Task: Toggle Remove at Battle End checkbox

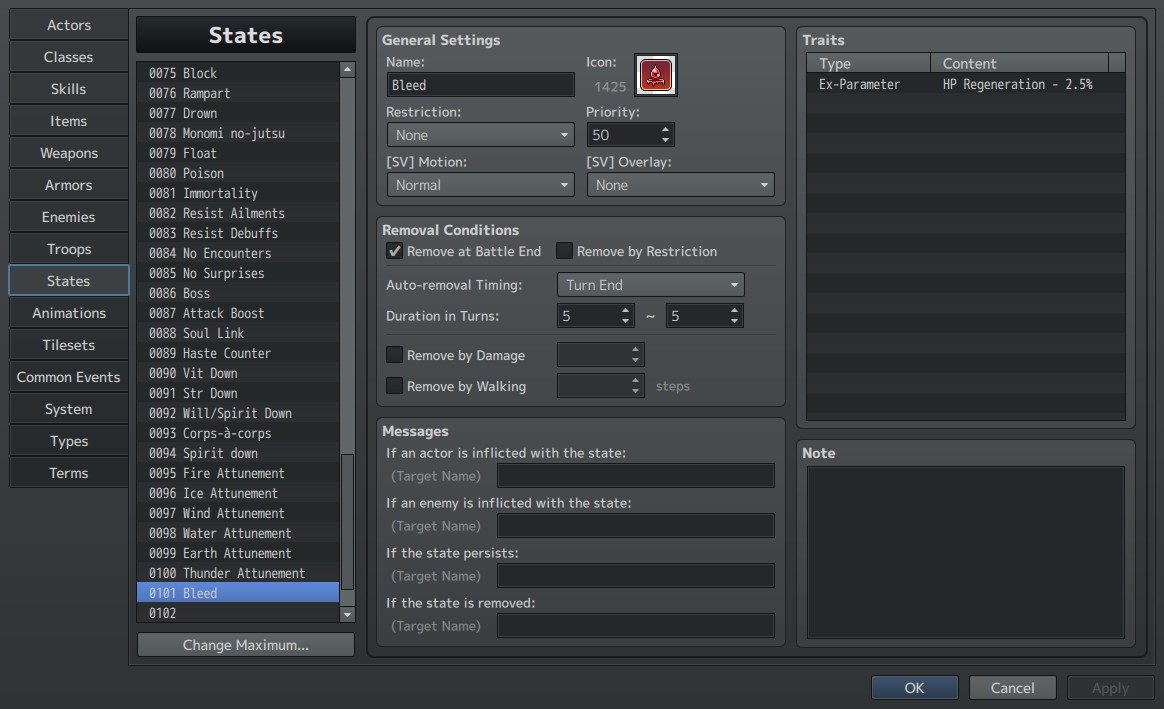Action: [394, 251]
